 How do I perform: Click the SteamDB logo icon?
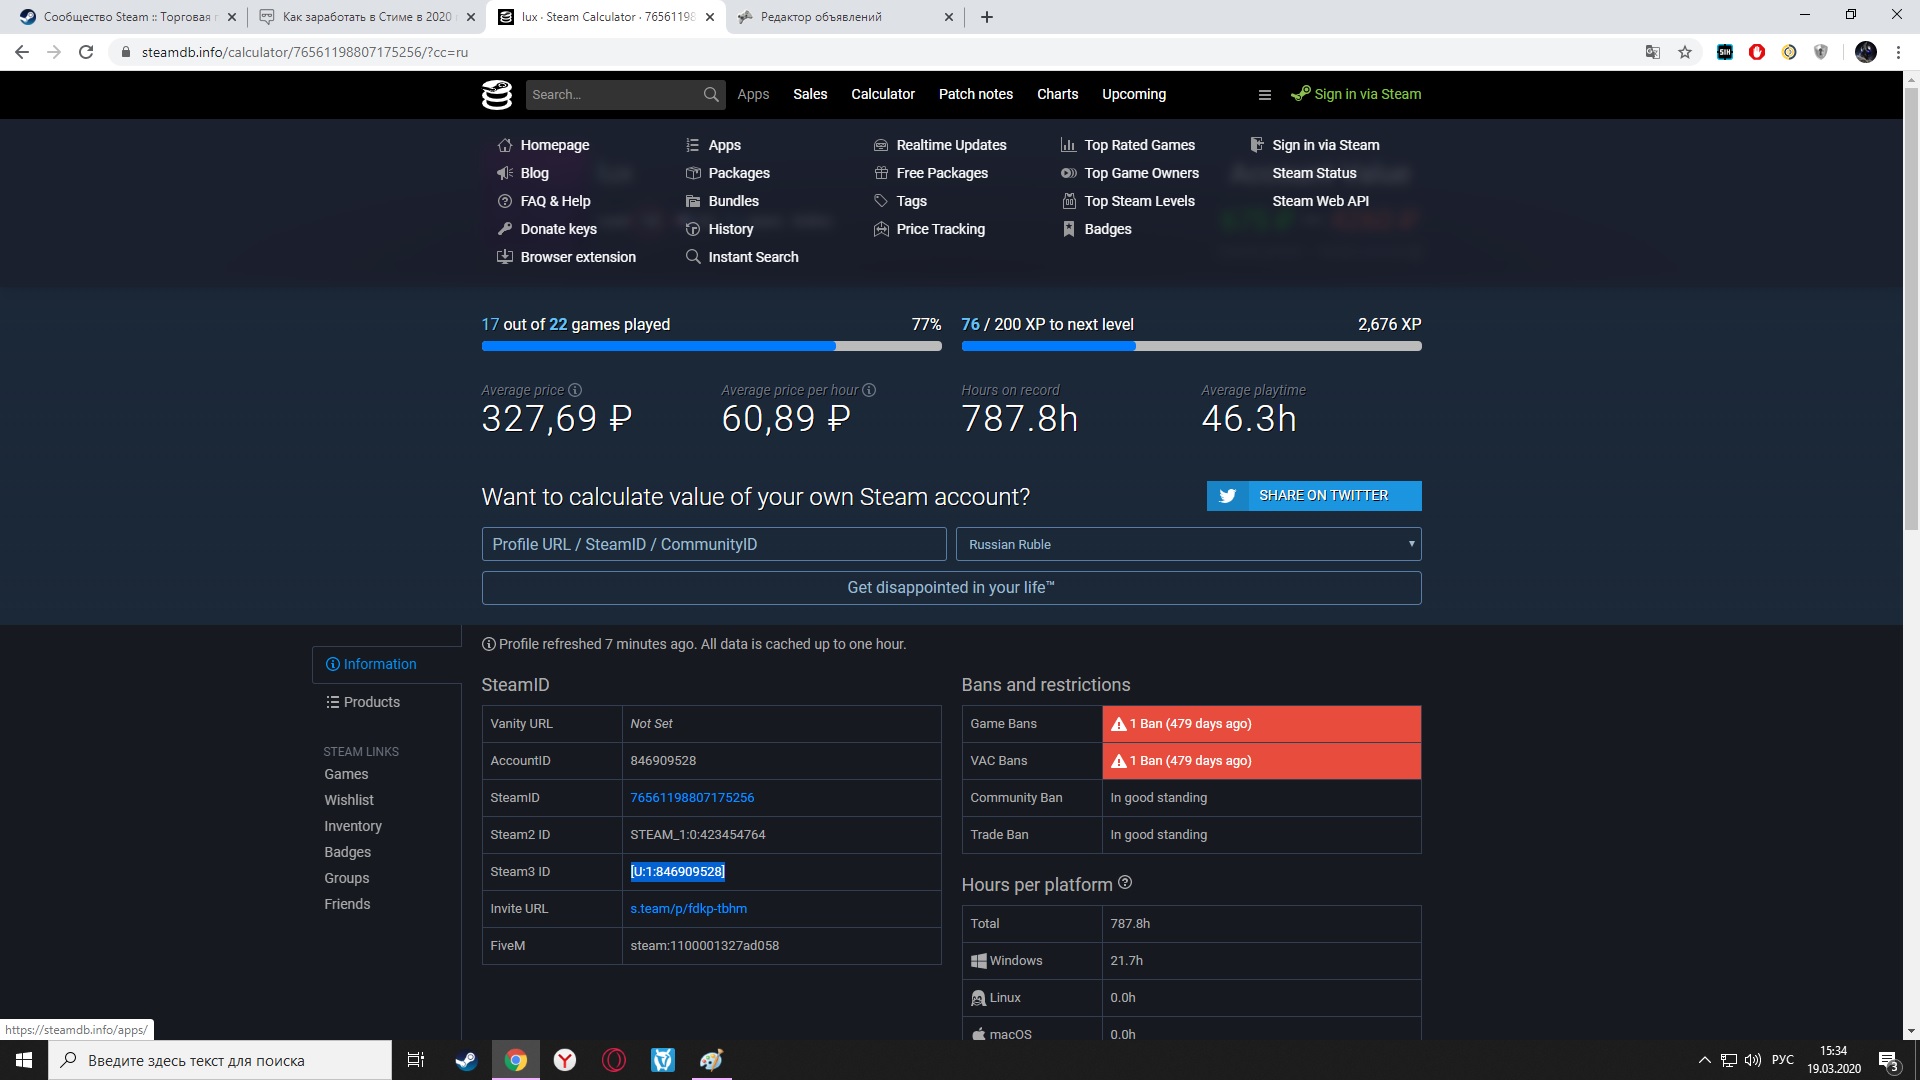point(497,94)
